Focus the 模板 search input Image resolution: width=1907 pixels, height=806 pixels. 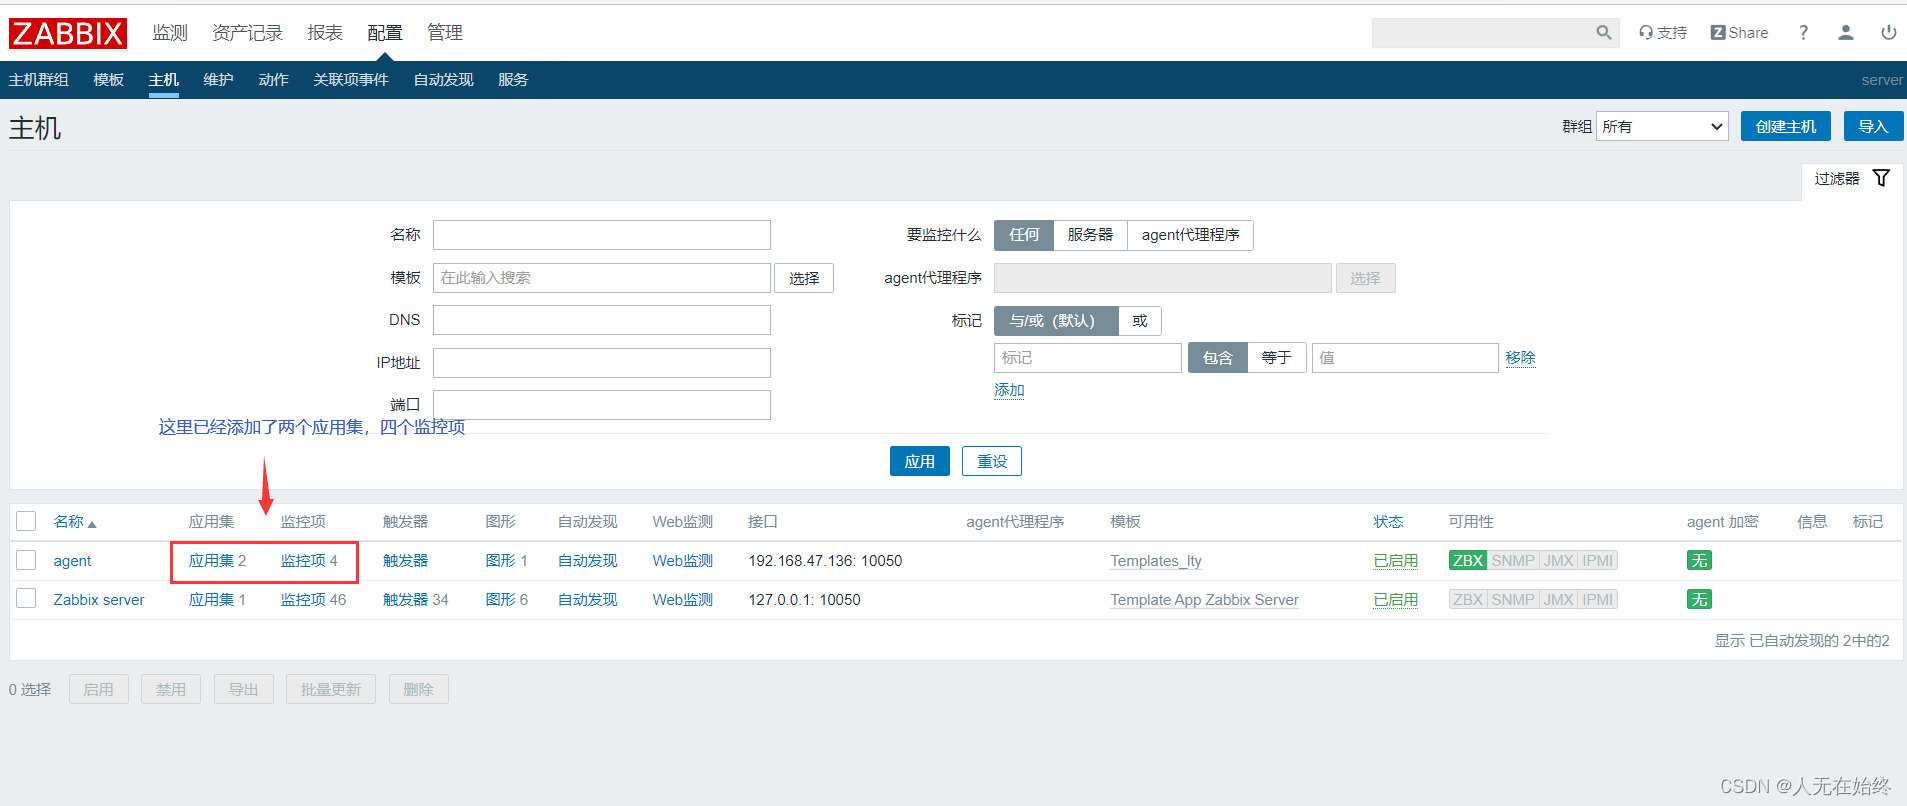[602, 278]
